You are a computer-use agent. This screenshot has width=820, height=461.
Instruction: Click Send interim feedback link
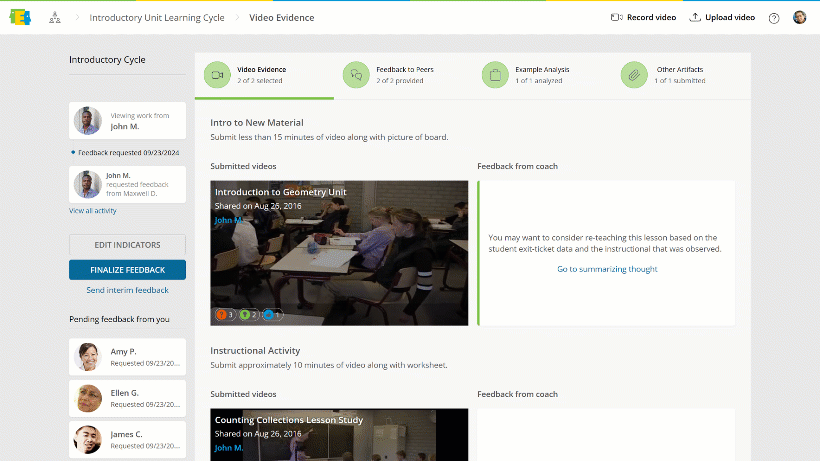tap(128, 290)
